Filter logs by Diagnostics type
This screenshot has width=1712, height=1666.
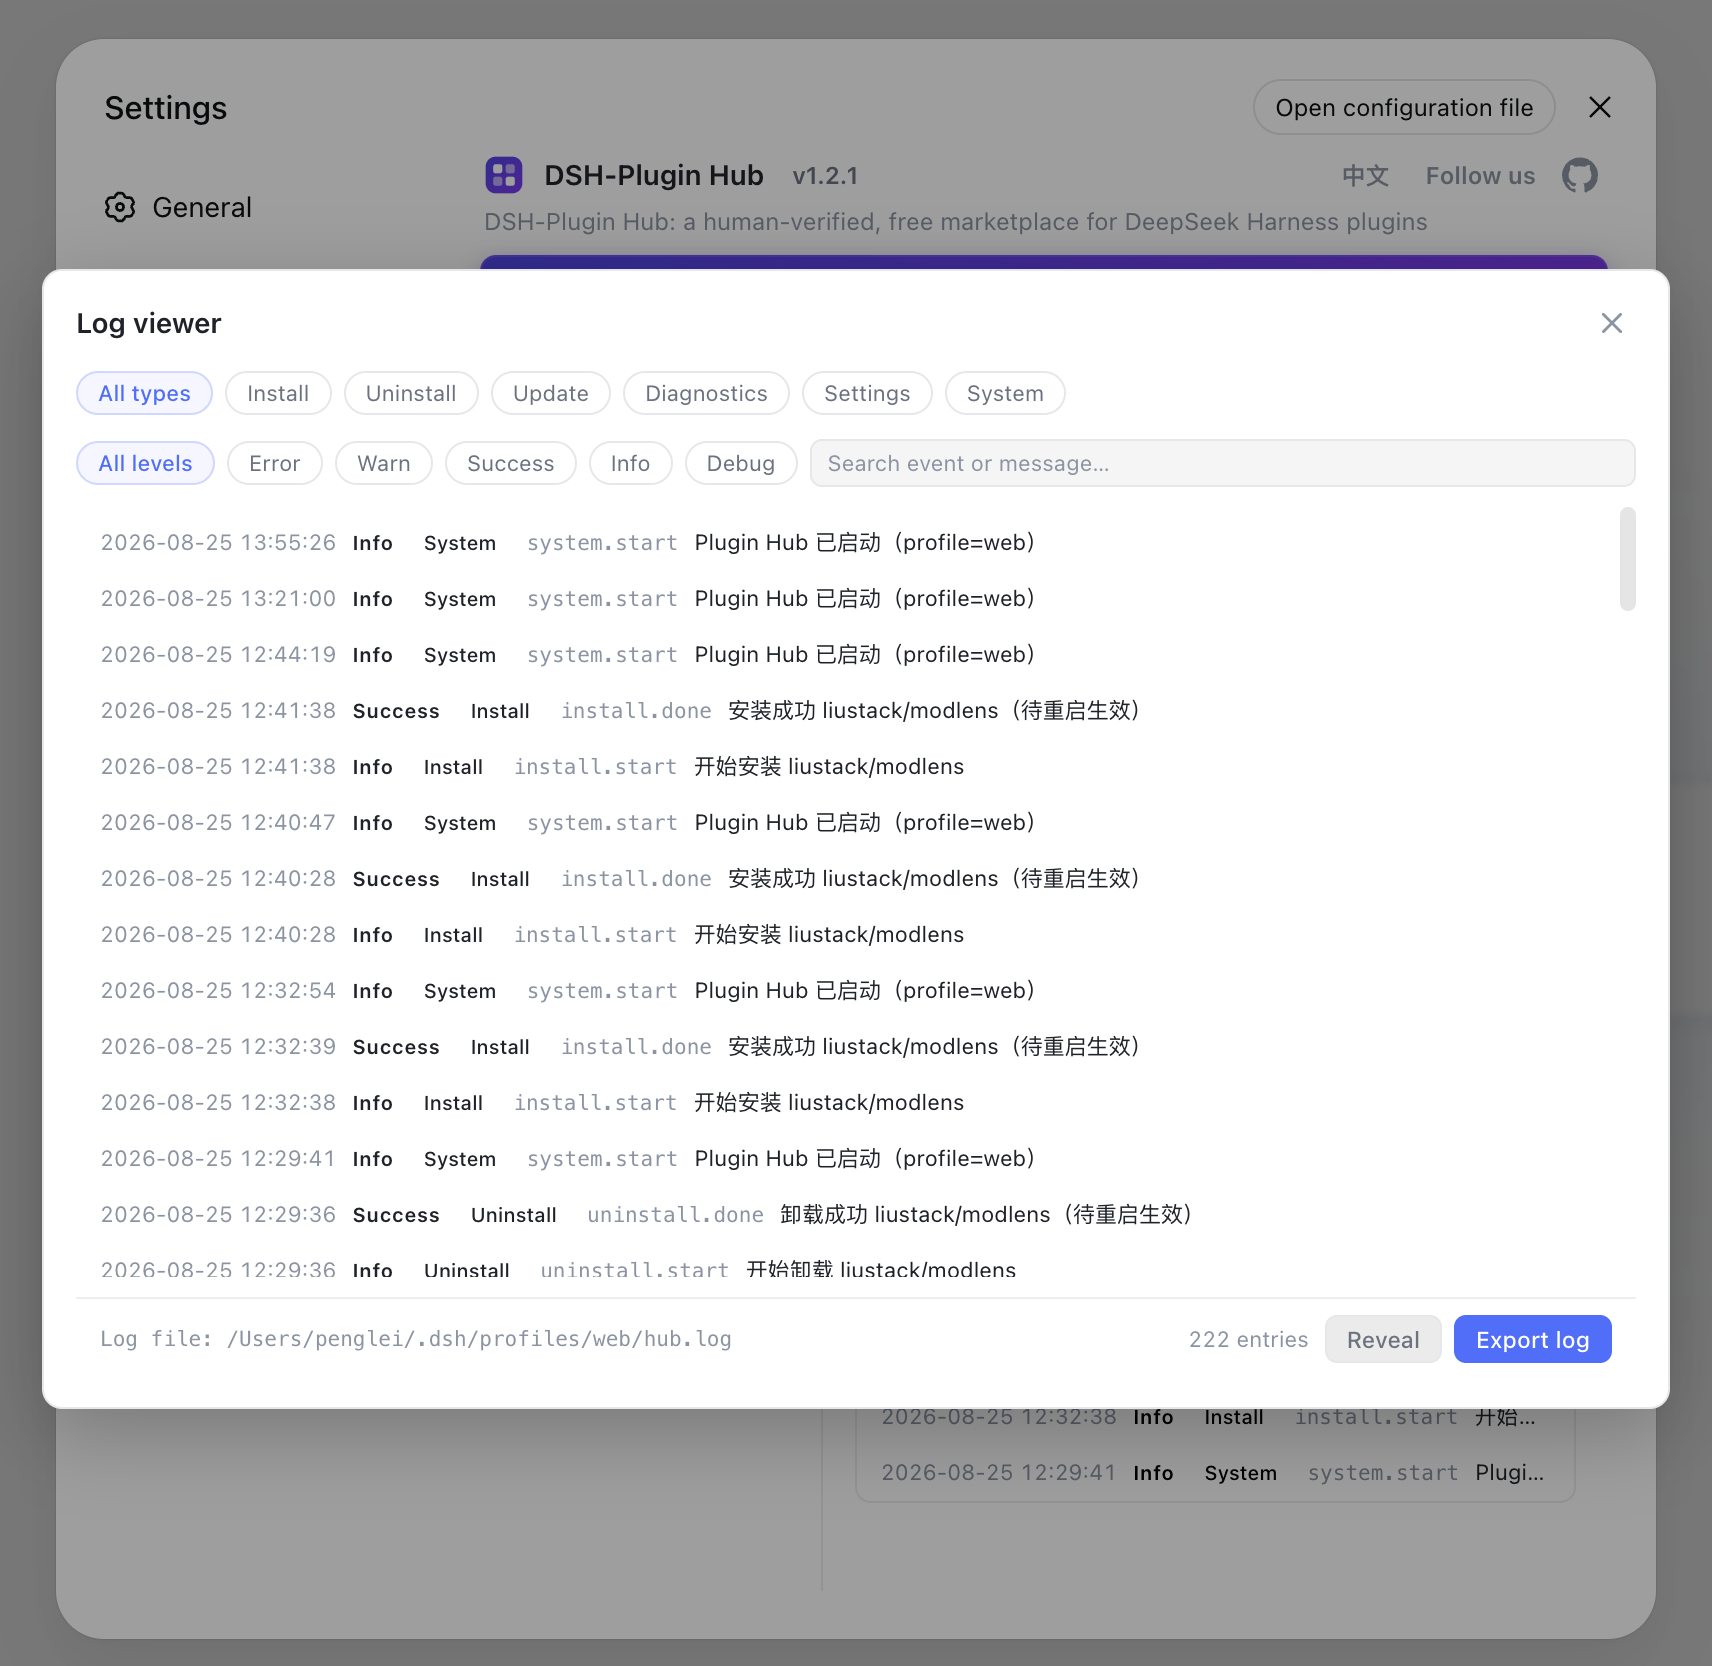click(x=706, y=393)
